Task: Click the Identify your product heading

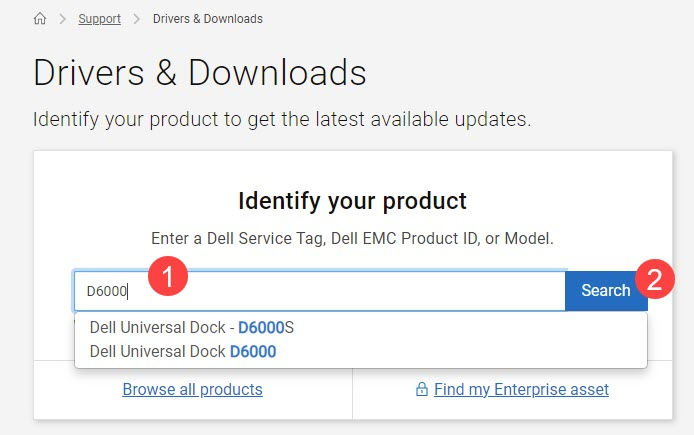Action: (x=352, y=200)
